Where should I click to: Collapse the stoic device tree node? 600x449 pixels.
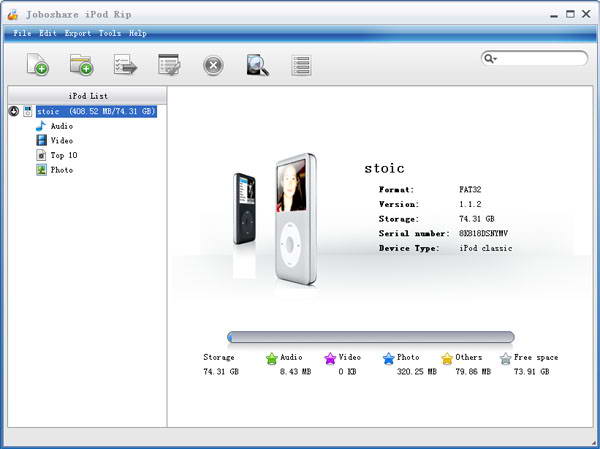(14, 111)
